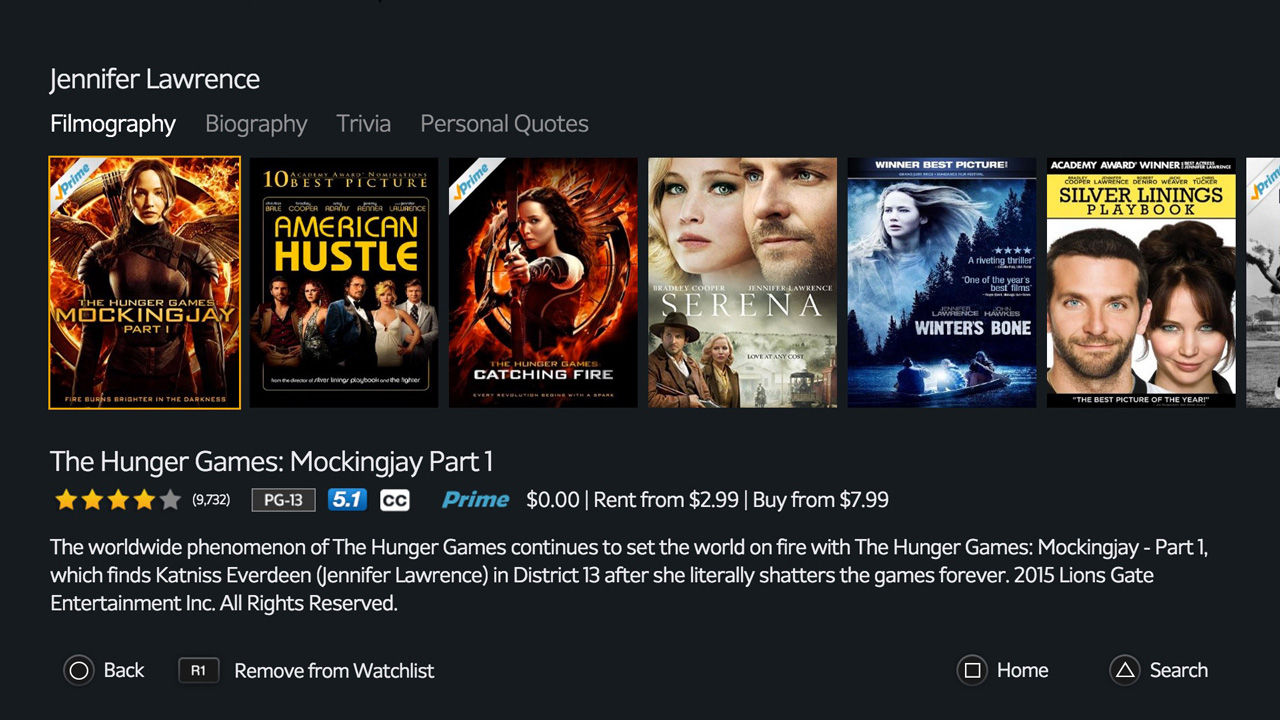Image resolution: width=1280 pixels, height=720 pixels.
Task: Click the Search label
Action: [x=1179, y=670]
